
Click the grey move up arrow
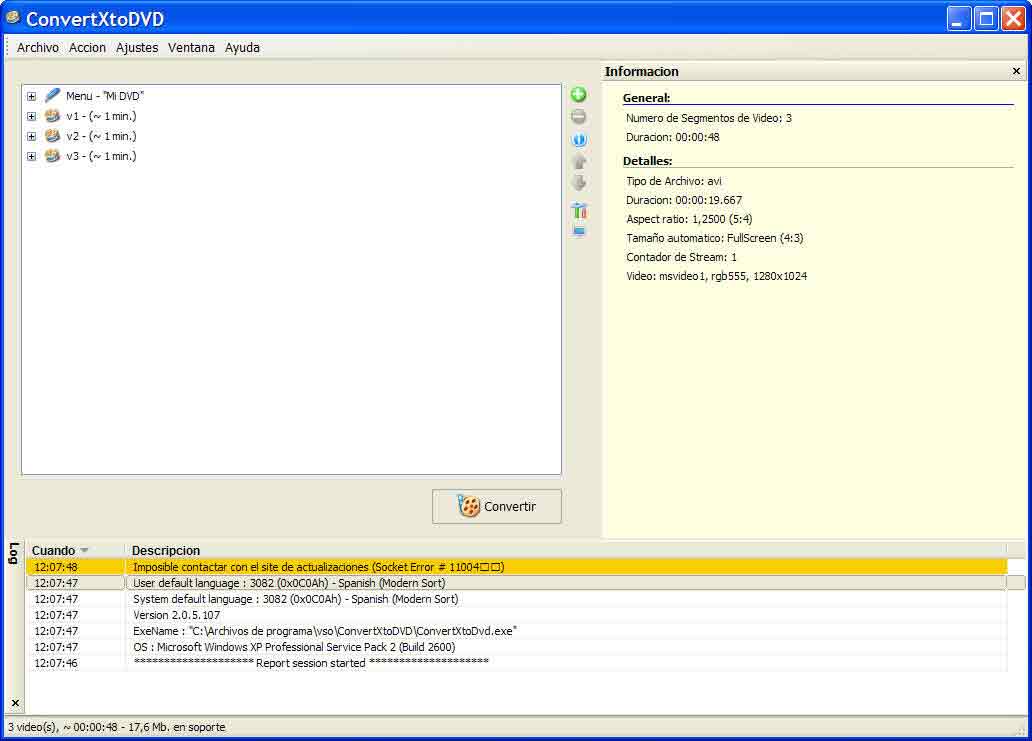click(579, 161)
